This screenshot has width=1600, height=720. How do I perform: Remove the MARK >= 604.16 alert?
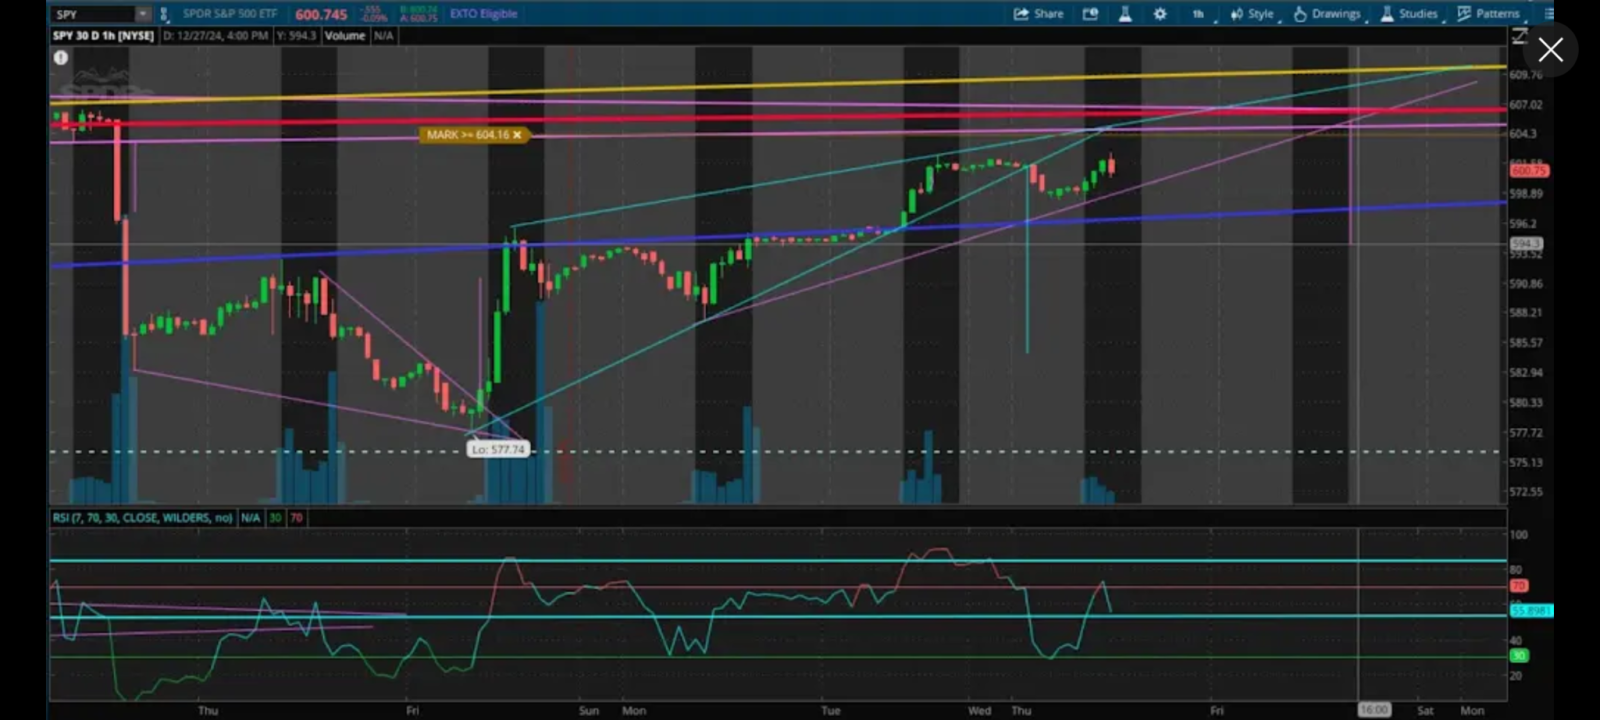coord(517,135)
